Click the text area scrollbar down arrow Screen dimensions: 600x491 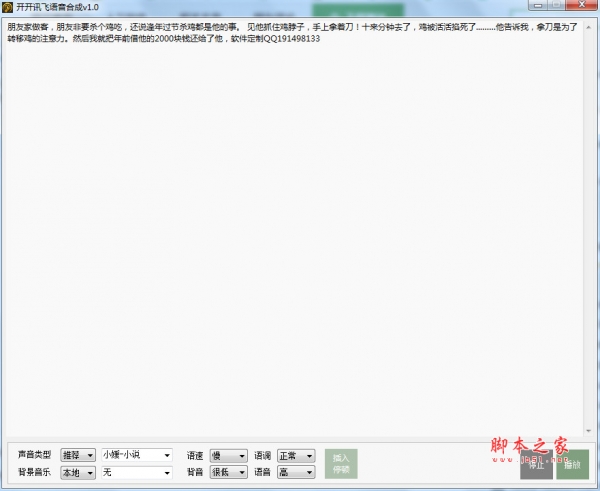[x=589, y=431]
